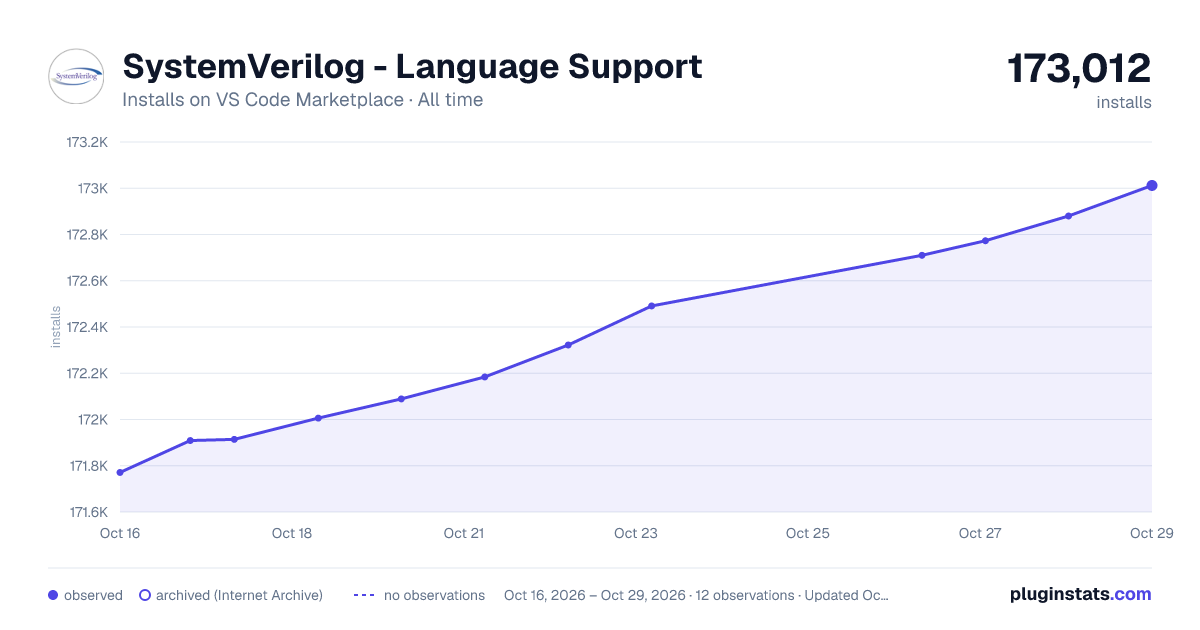Click the 173.2K y-axis label
Viewport: 1200px width, 630px height.
[87, 142]
